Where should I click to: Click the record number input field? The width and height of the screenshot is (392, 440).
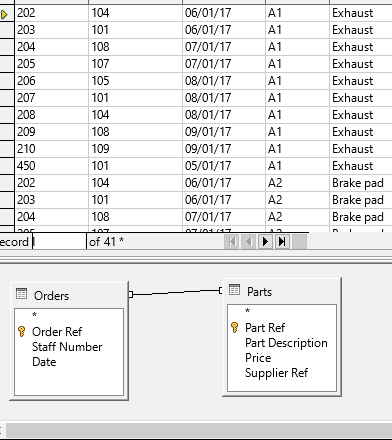click(59, 242)
